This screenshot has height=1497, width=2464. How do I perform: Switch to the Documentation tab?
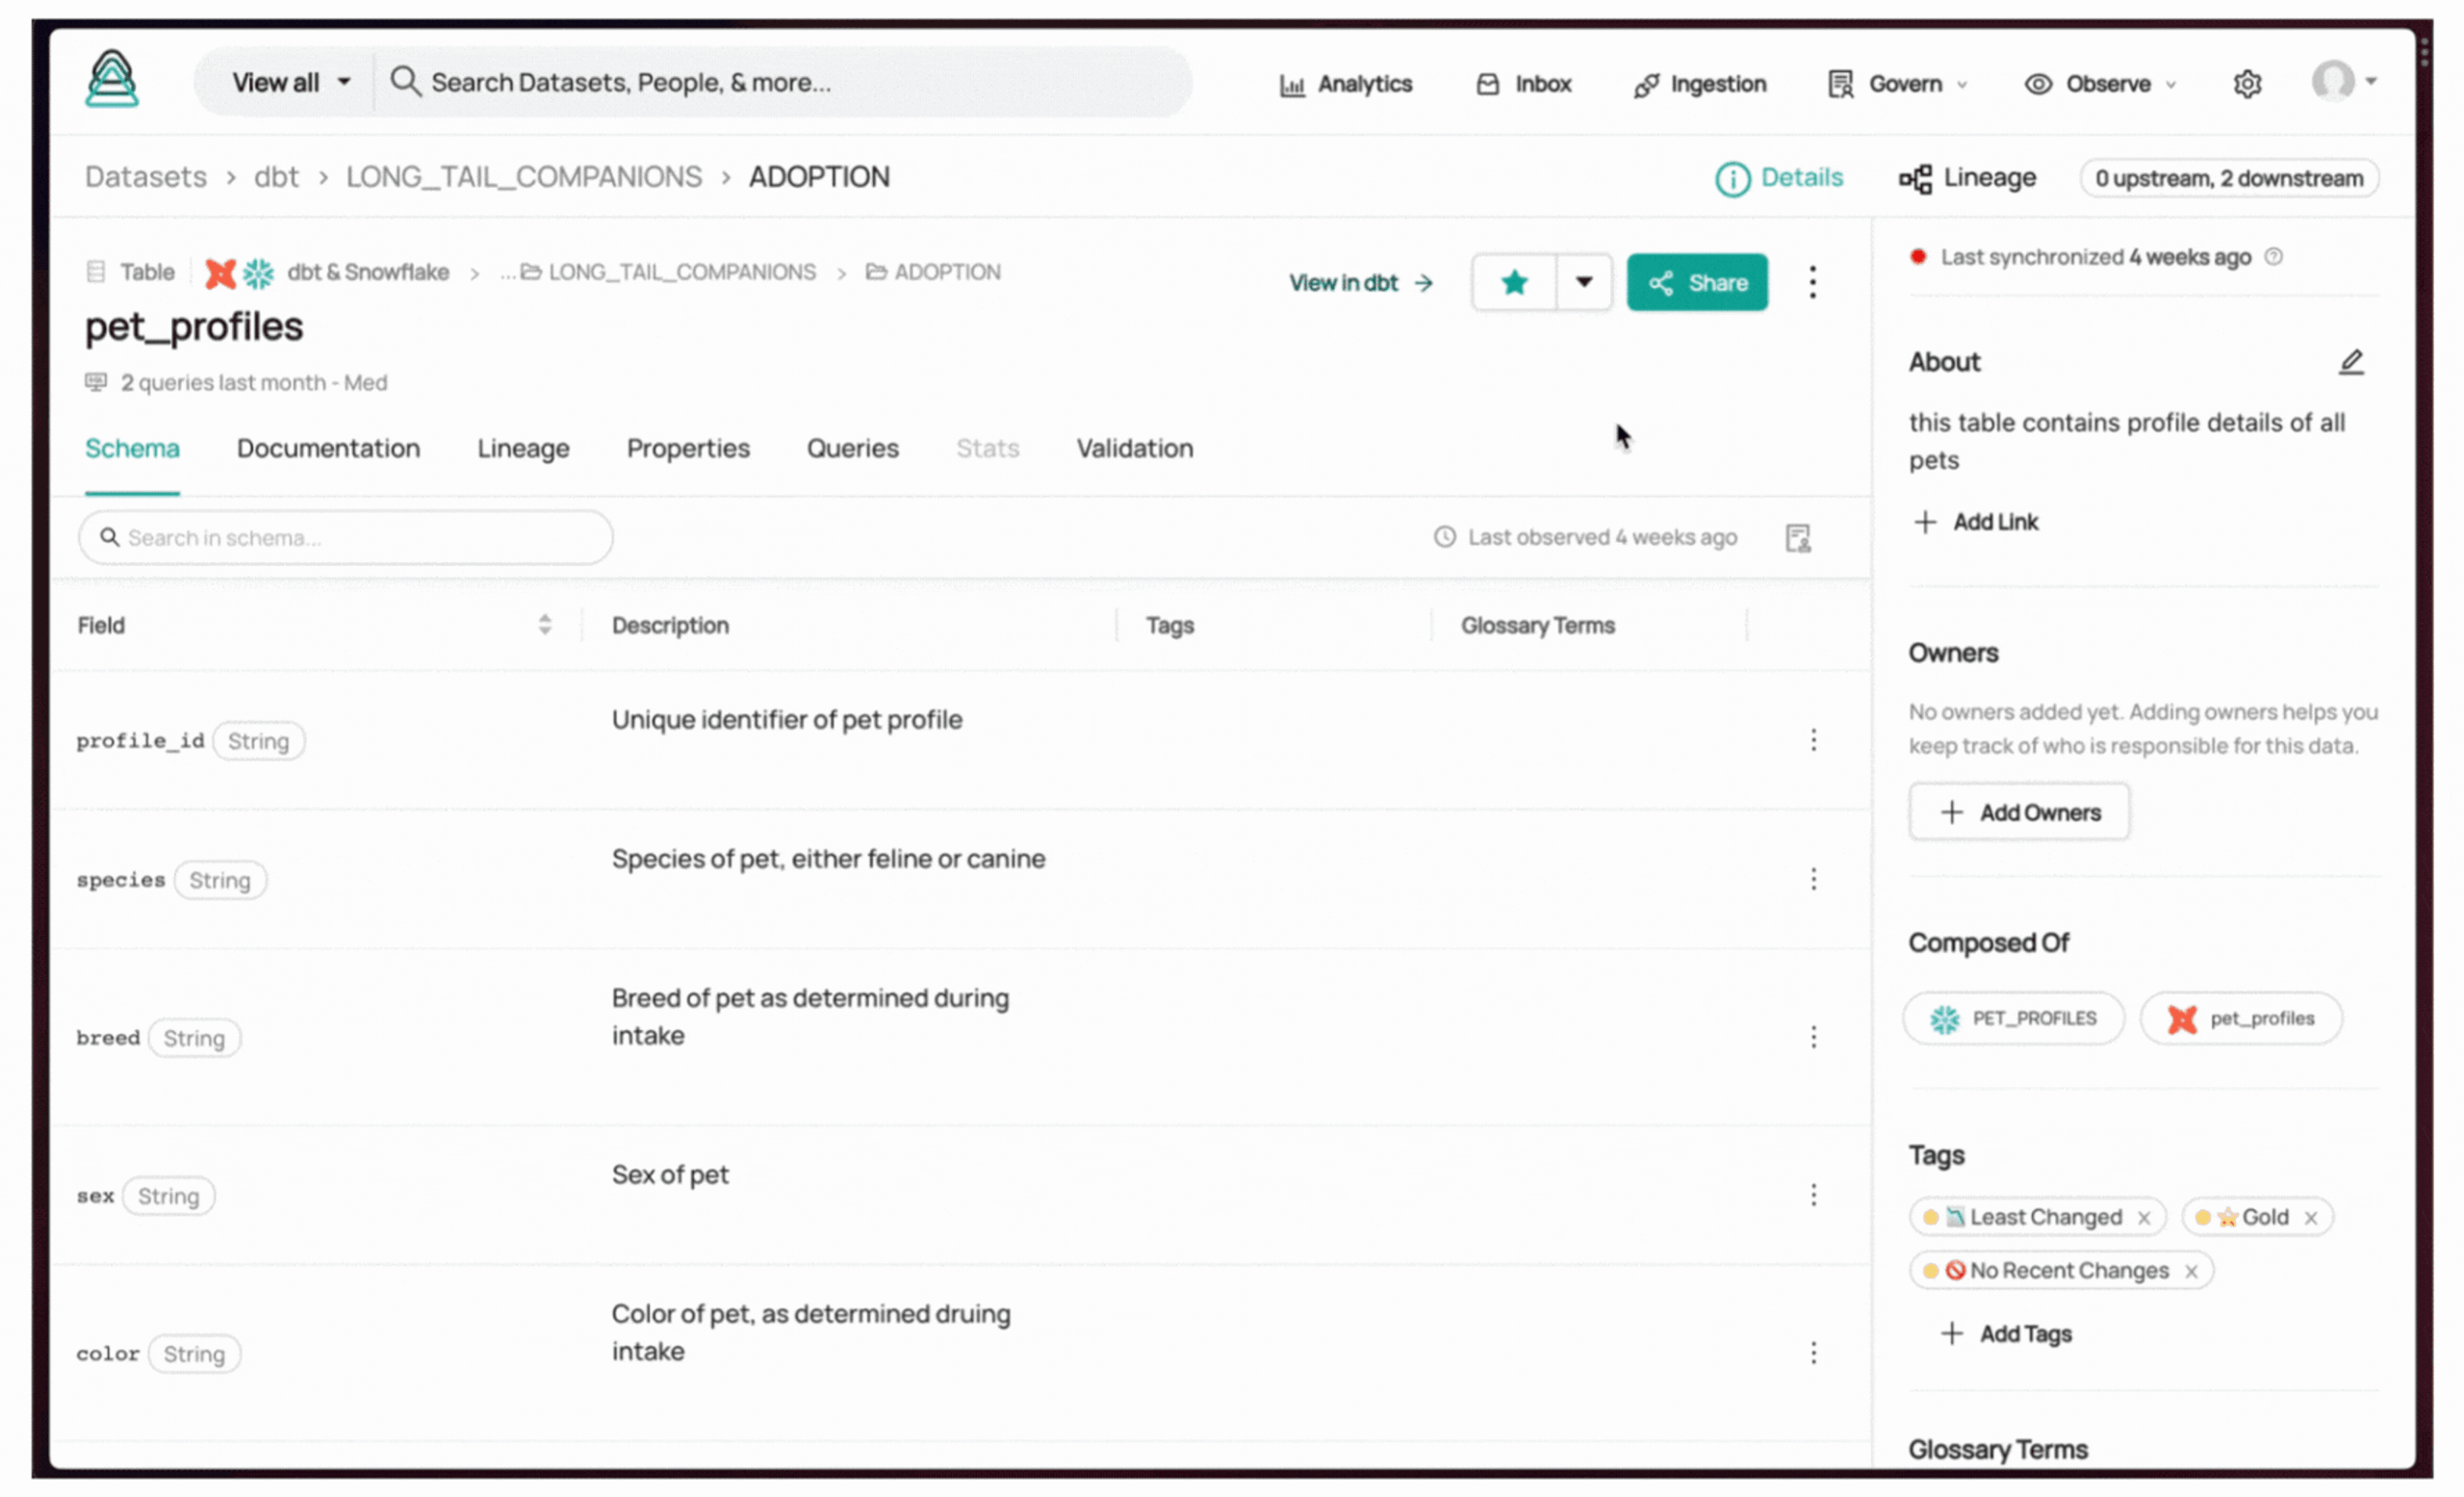[328, 448]
